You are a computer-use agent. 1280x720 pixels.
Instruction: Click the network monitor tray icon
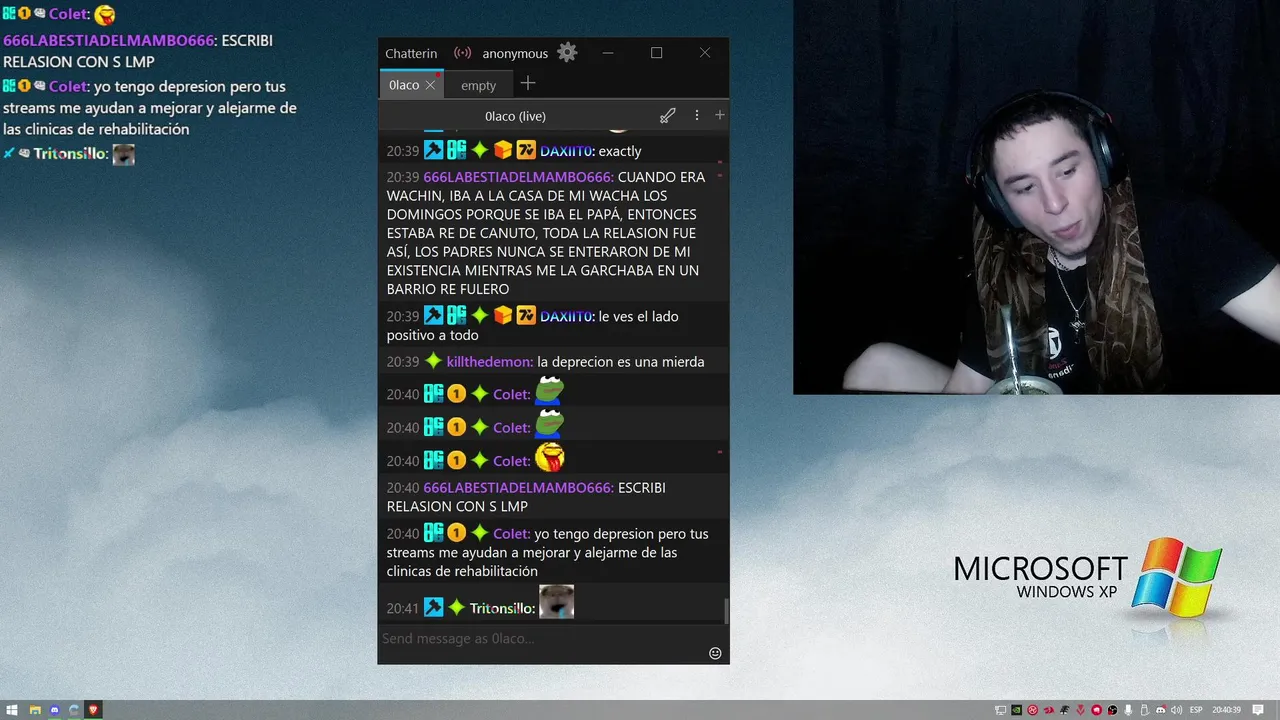pyautogui.click(x=1000, y=710)
